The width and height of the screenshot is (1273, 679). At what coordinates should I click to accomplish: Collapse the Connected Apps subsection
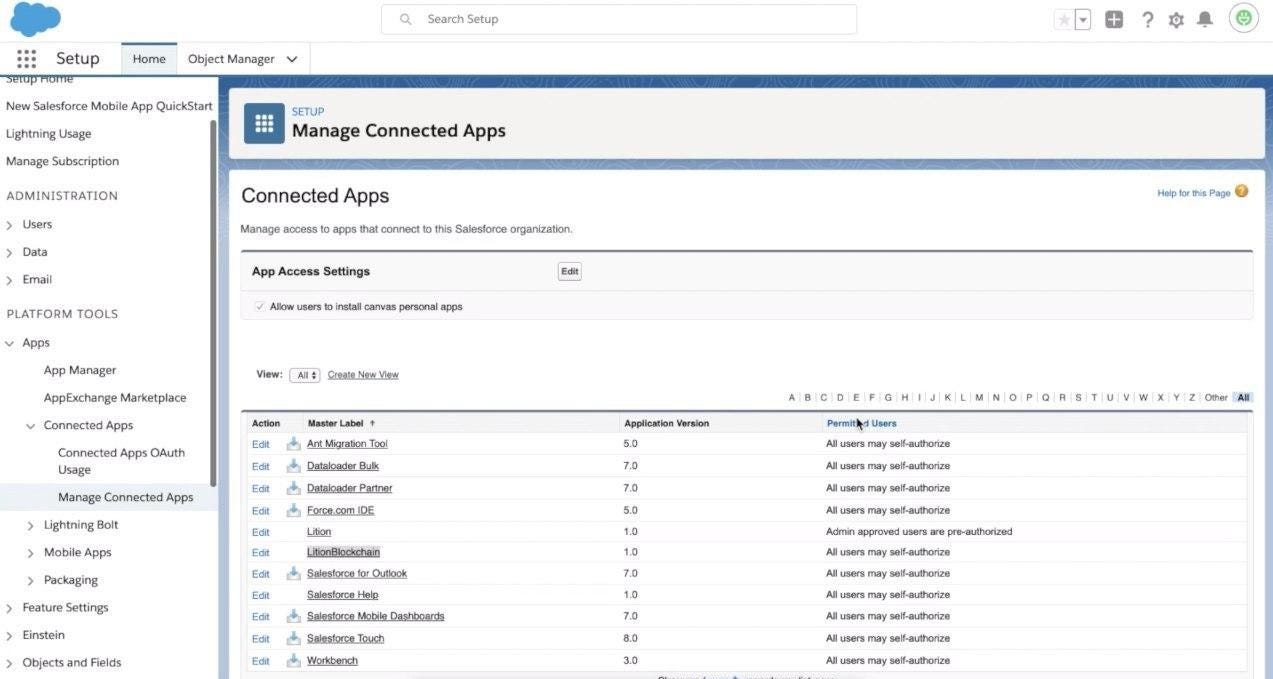31,426
